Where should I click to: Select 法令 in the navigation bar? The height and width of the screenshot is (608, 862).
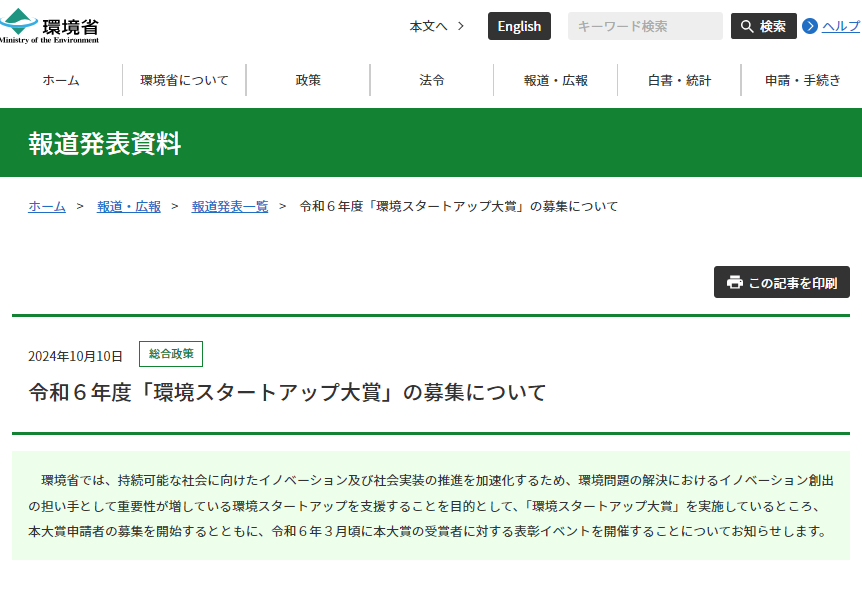click(x=431, y=80)
